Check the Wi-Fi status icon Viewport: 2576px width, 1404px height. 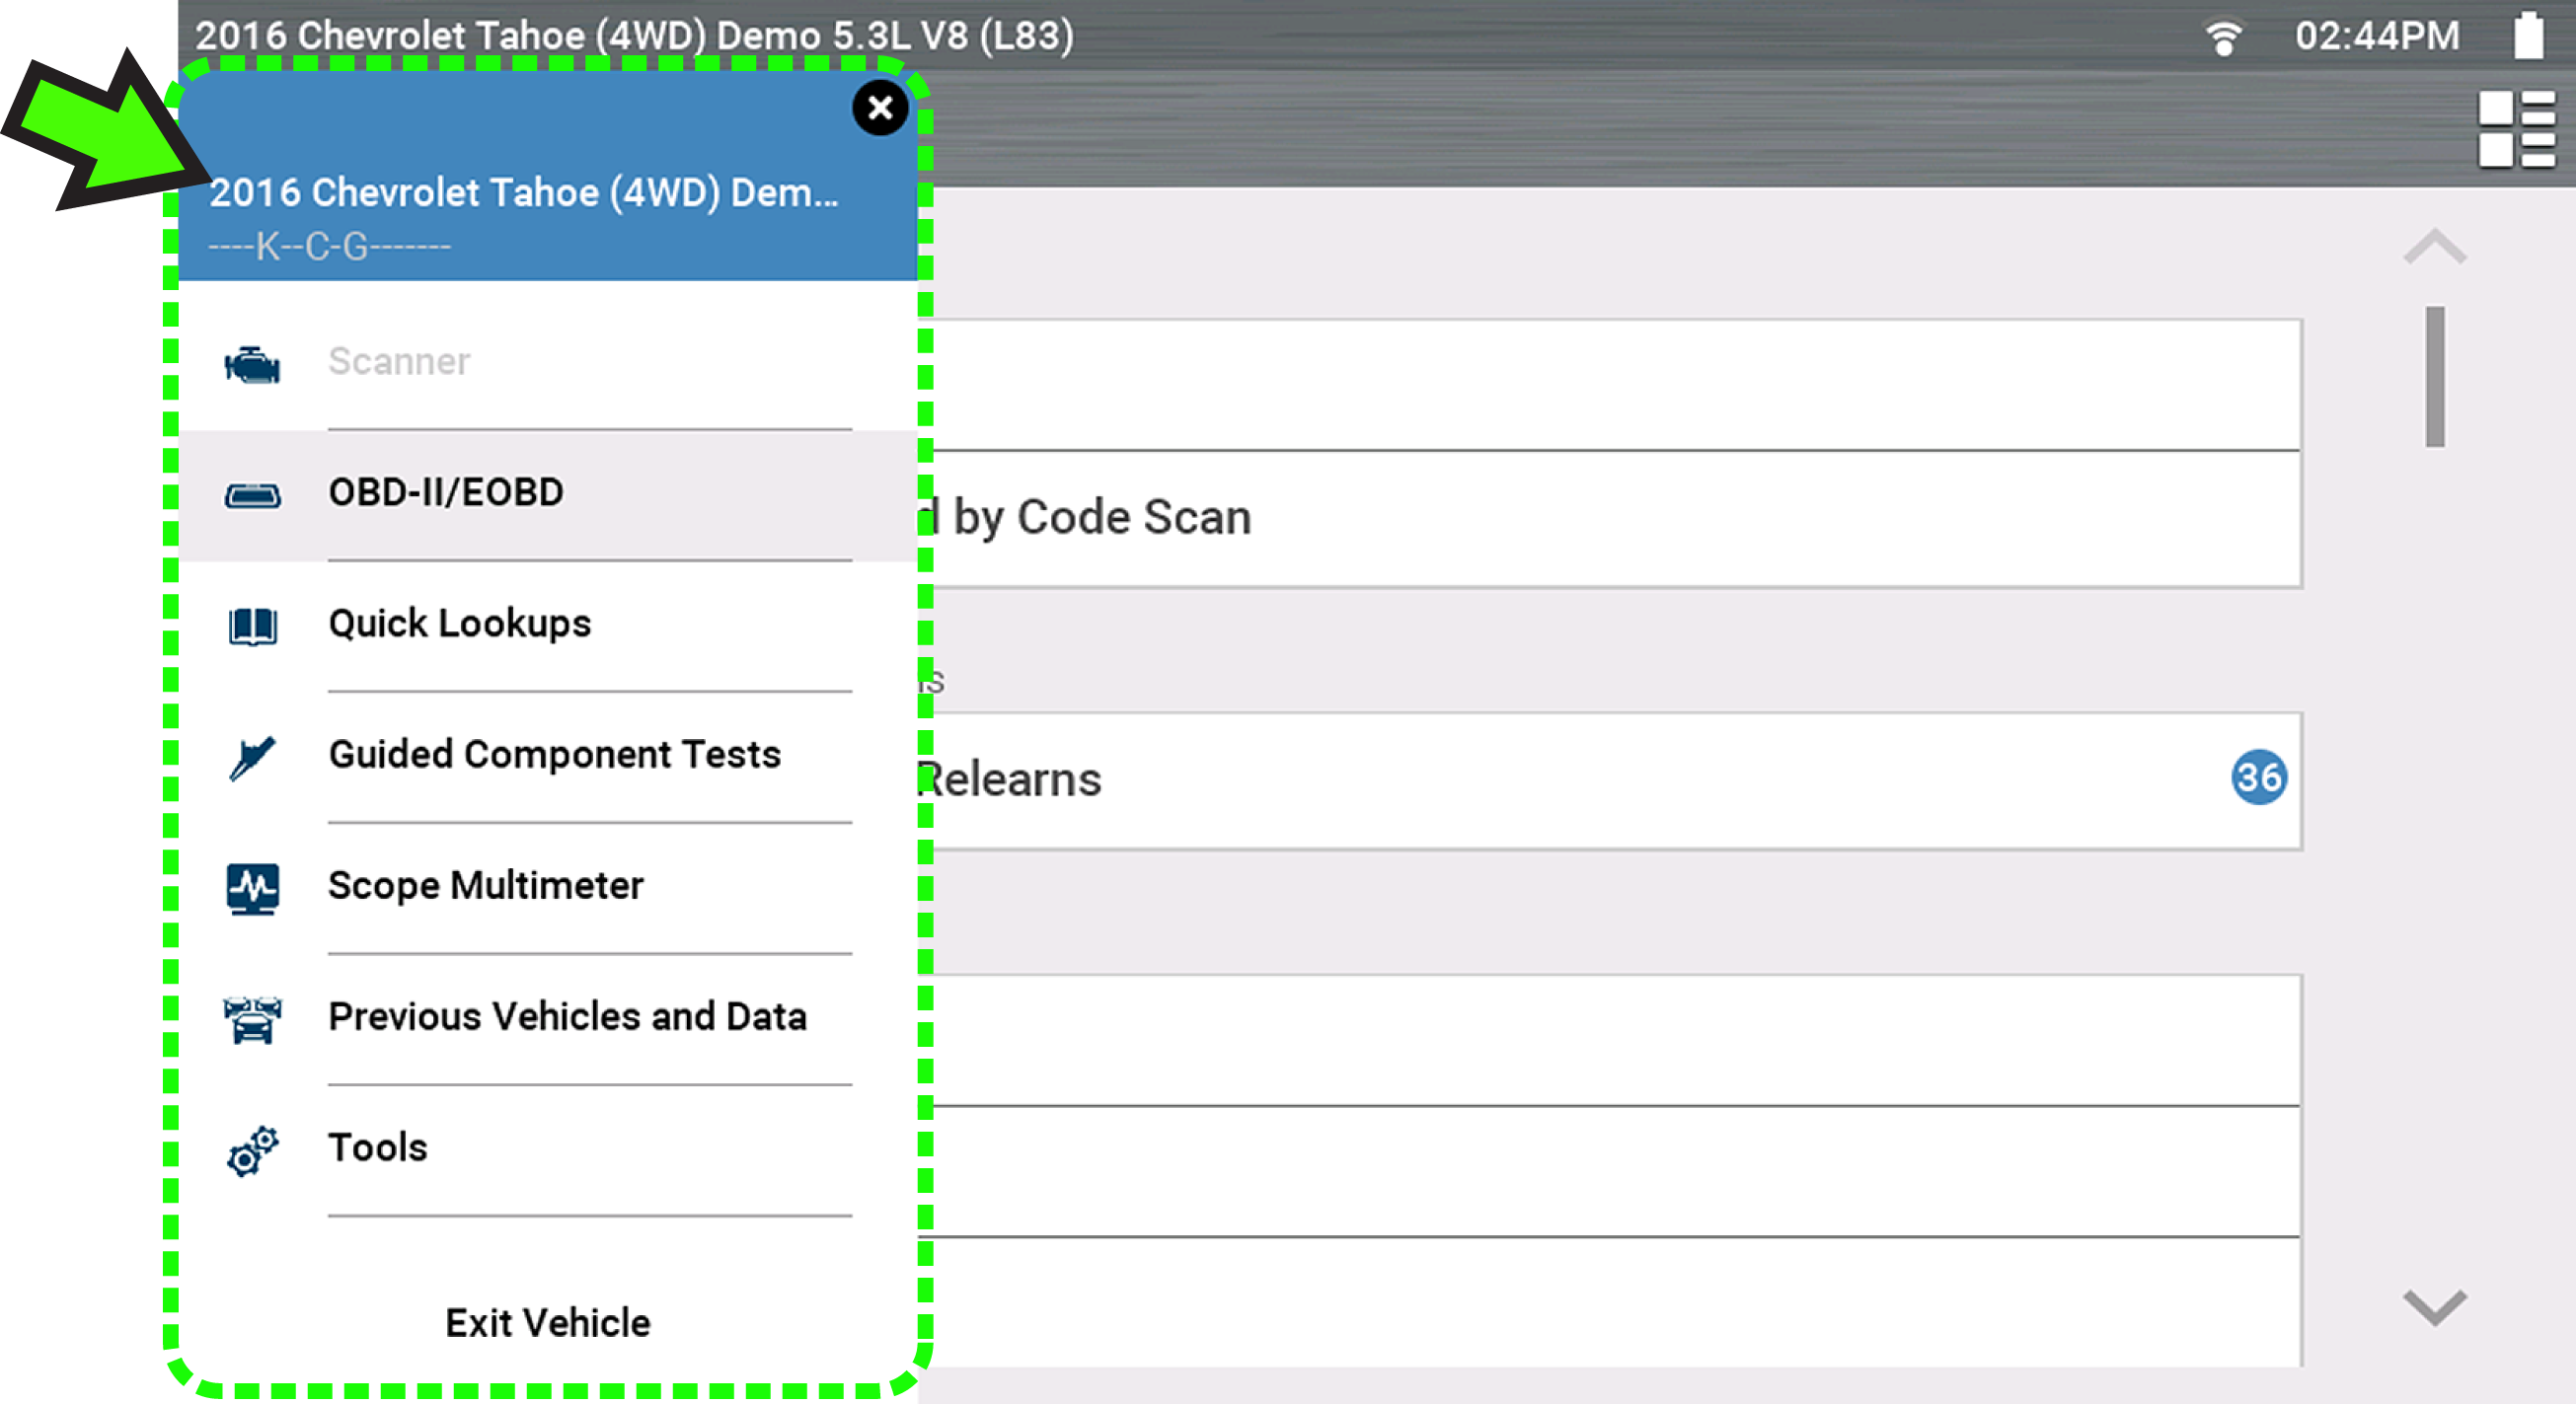coord(2222,38)
